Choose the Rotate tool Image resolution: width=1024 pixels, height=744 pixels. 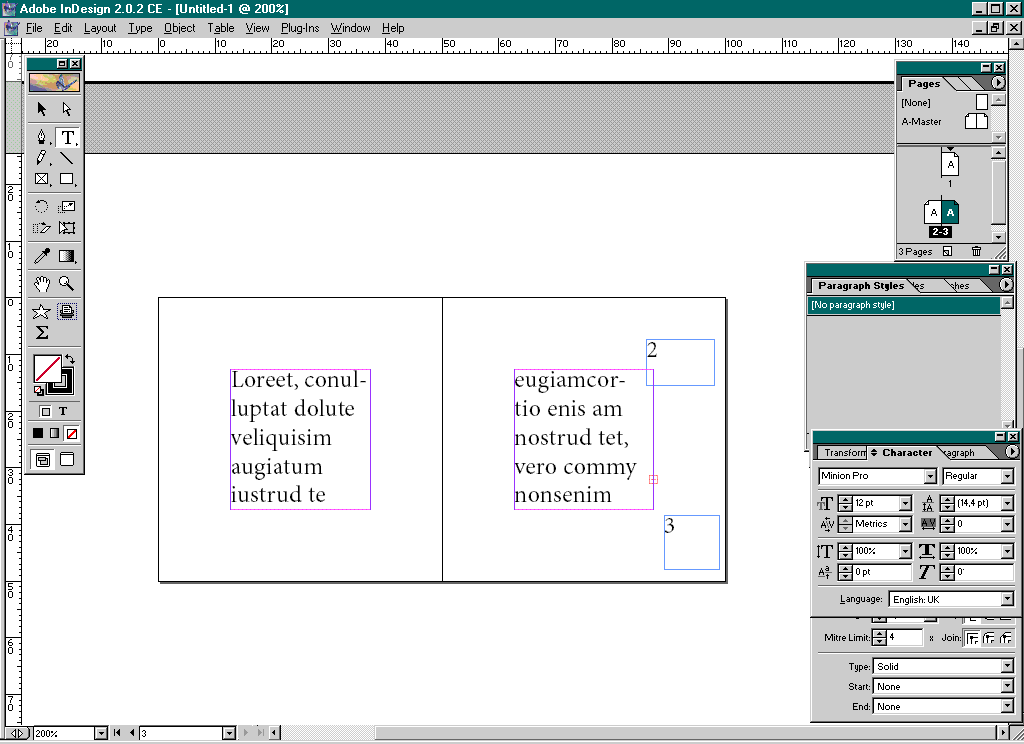pos(42,206)
